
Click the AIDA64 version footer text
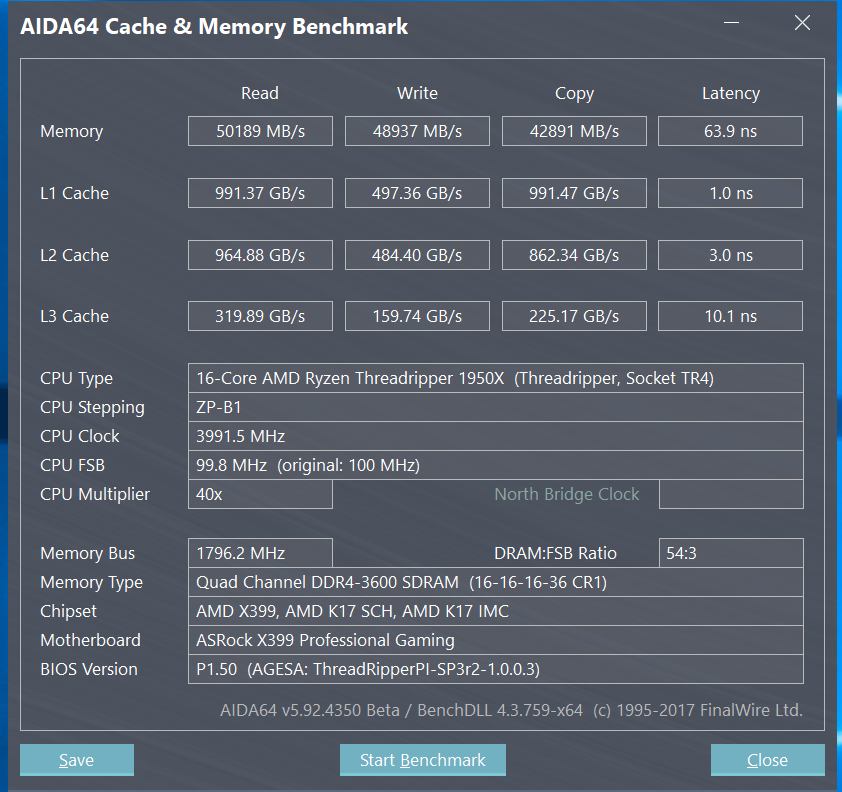tap(511, 710)
